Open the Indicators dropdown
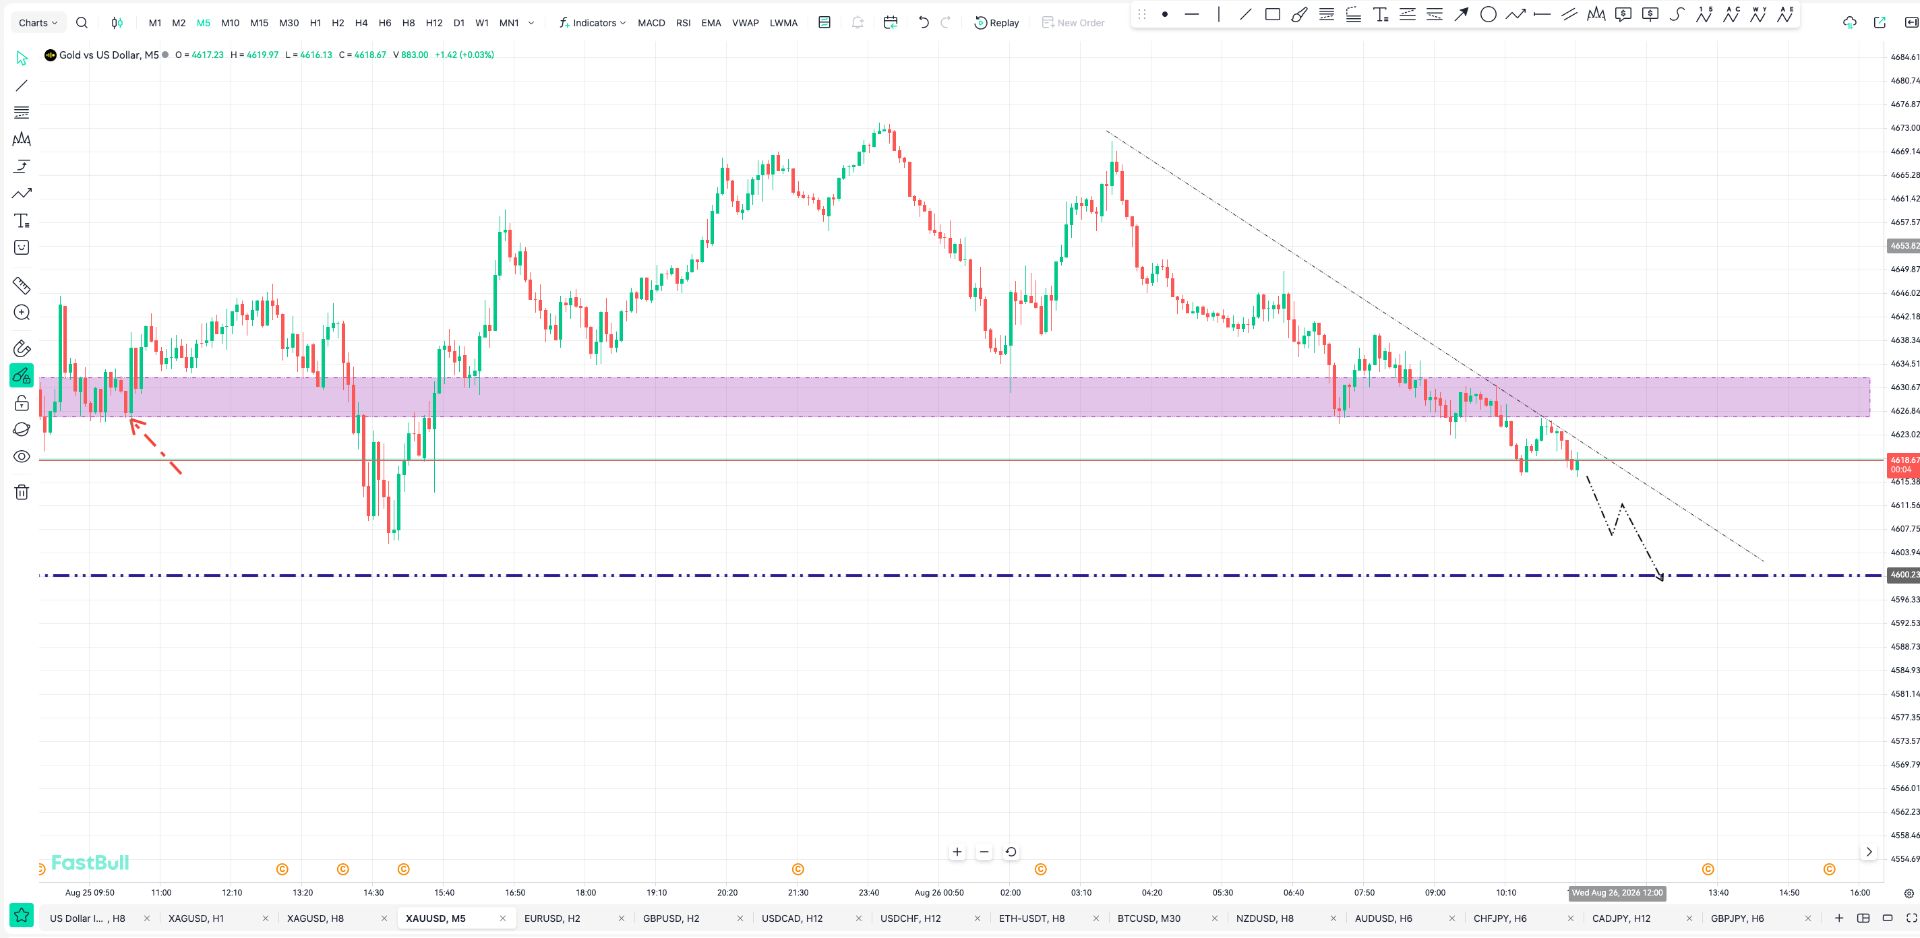This screenshot has height=938, width=1920. point(593,22)
